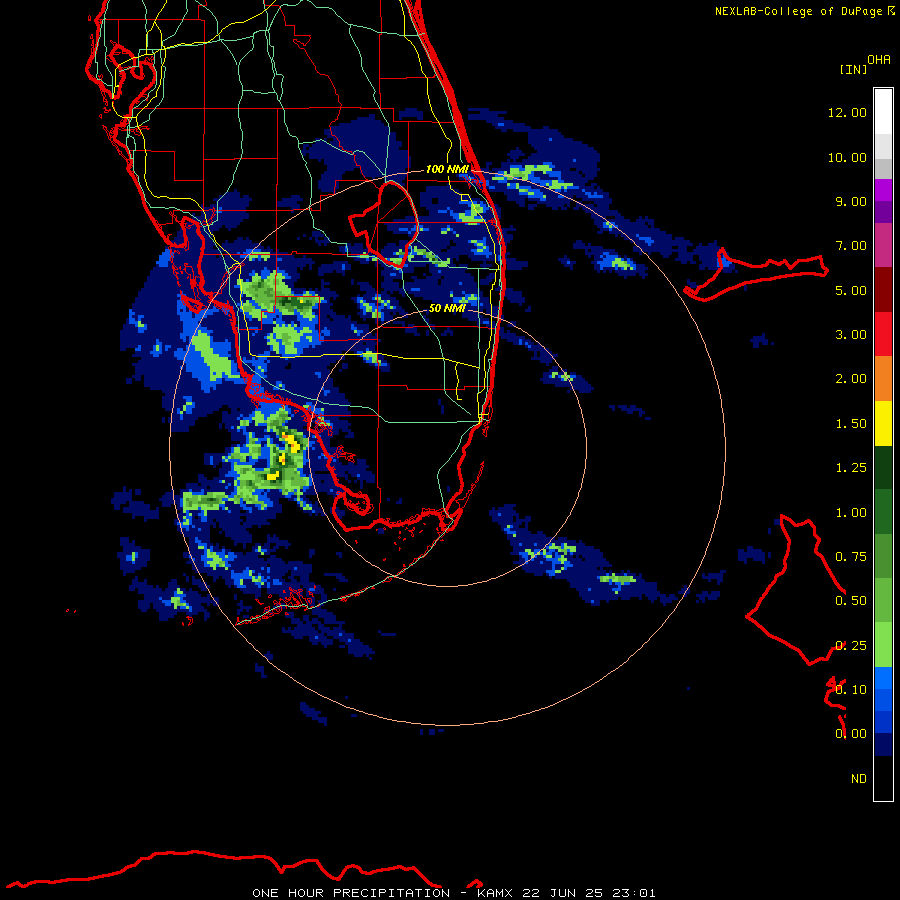Click the OHA product label above legend

(x=879, y=60)
